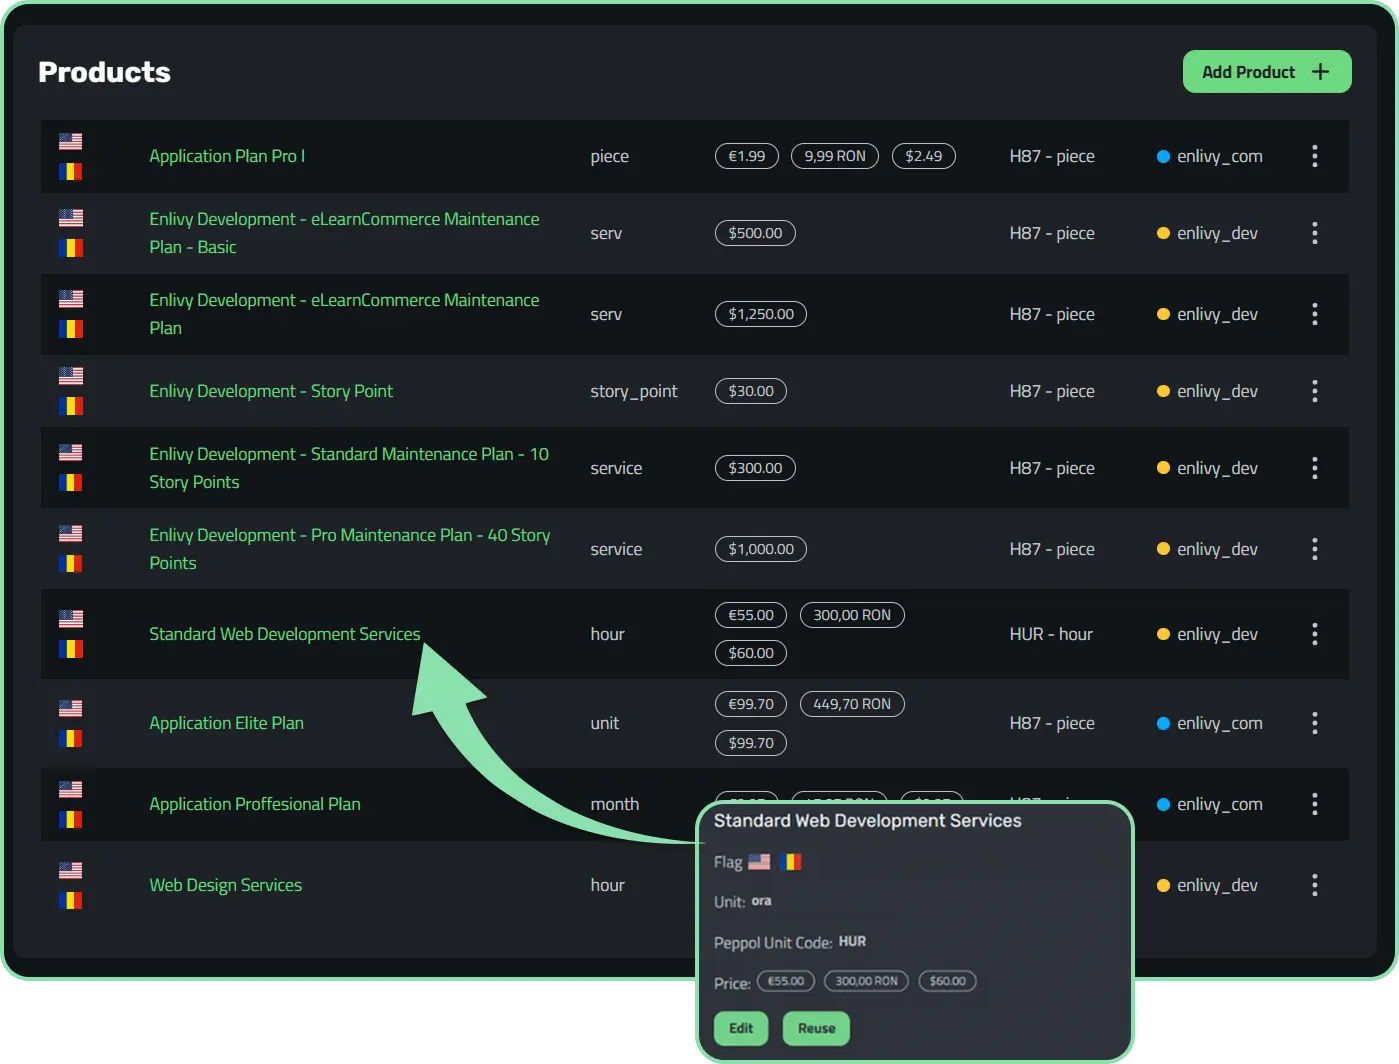Click 300,00 RON tag in table row

point(852,615)
